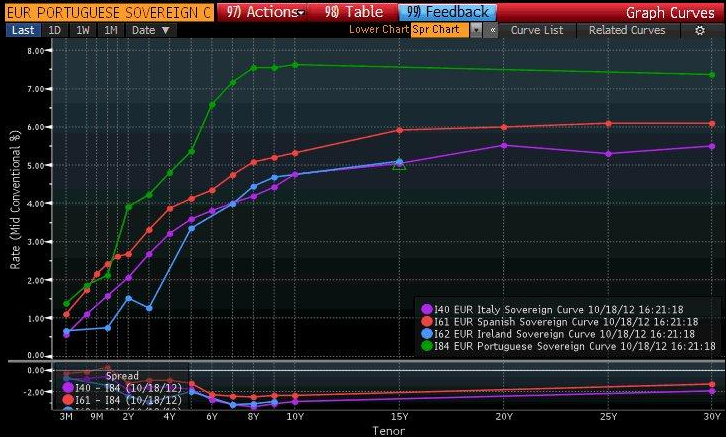Select the 1W range tab

(x=82, y=31)
